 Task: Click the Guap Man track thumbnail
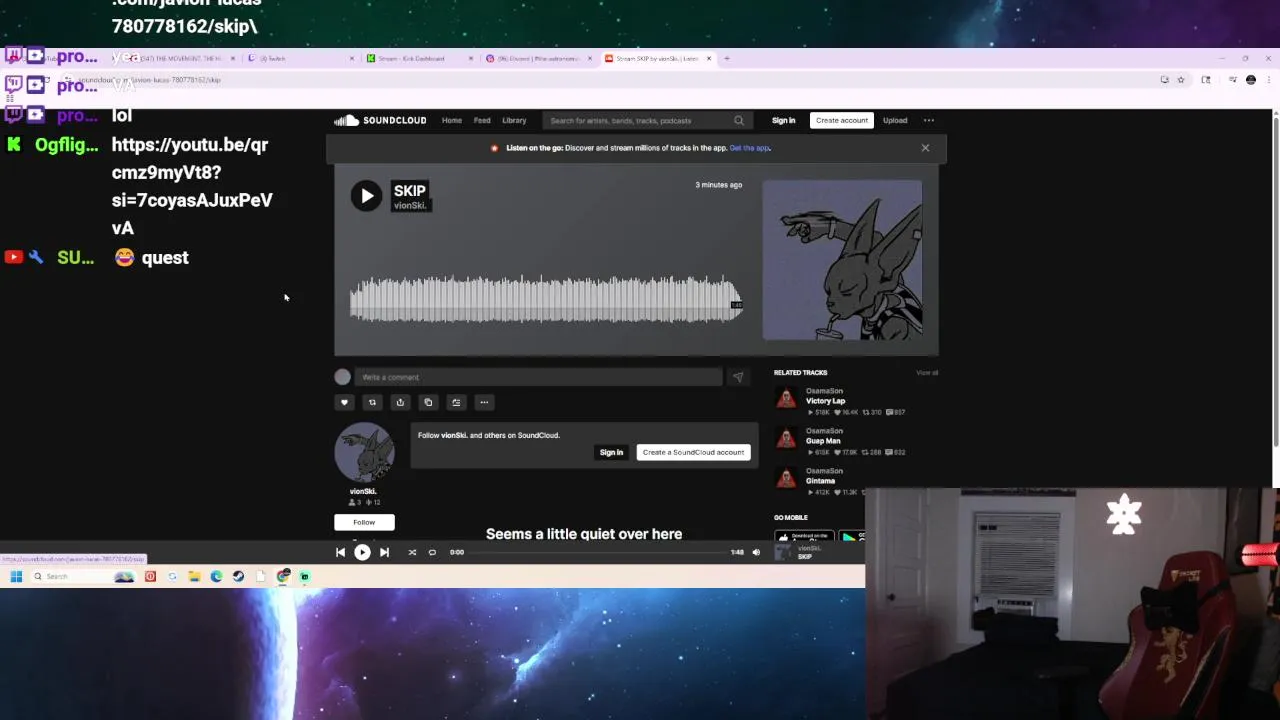787,440
